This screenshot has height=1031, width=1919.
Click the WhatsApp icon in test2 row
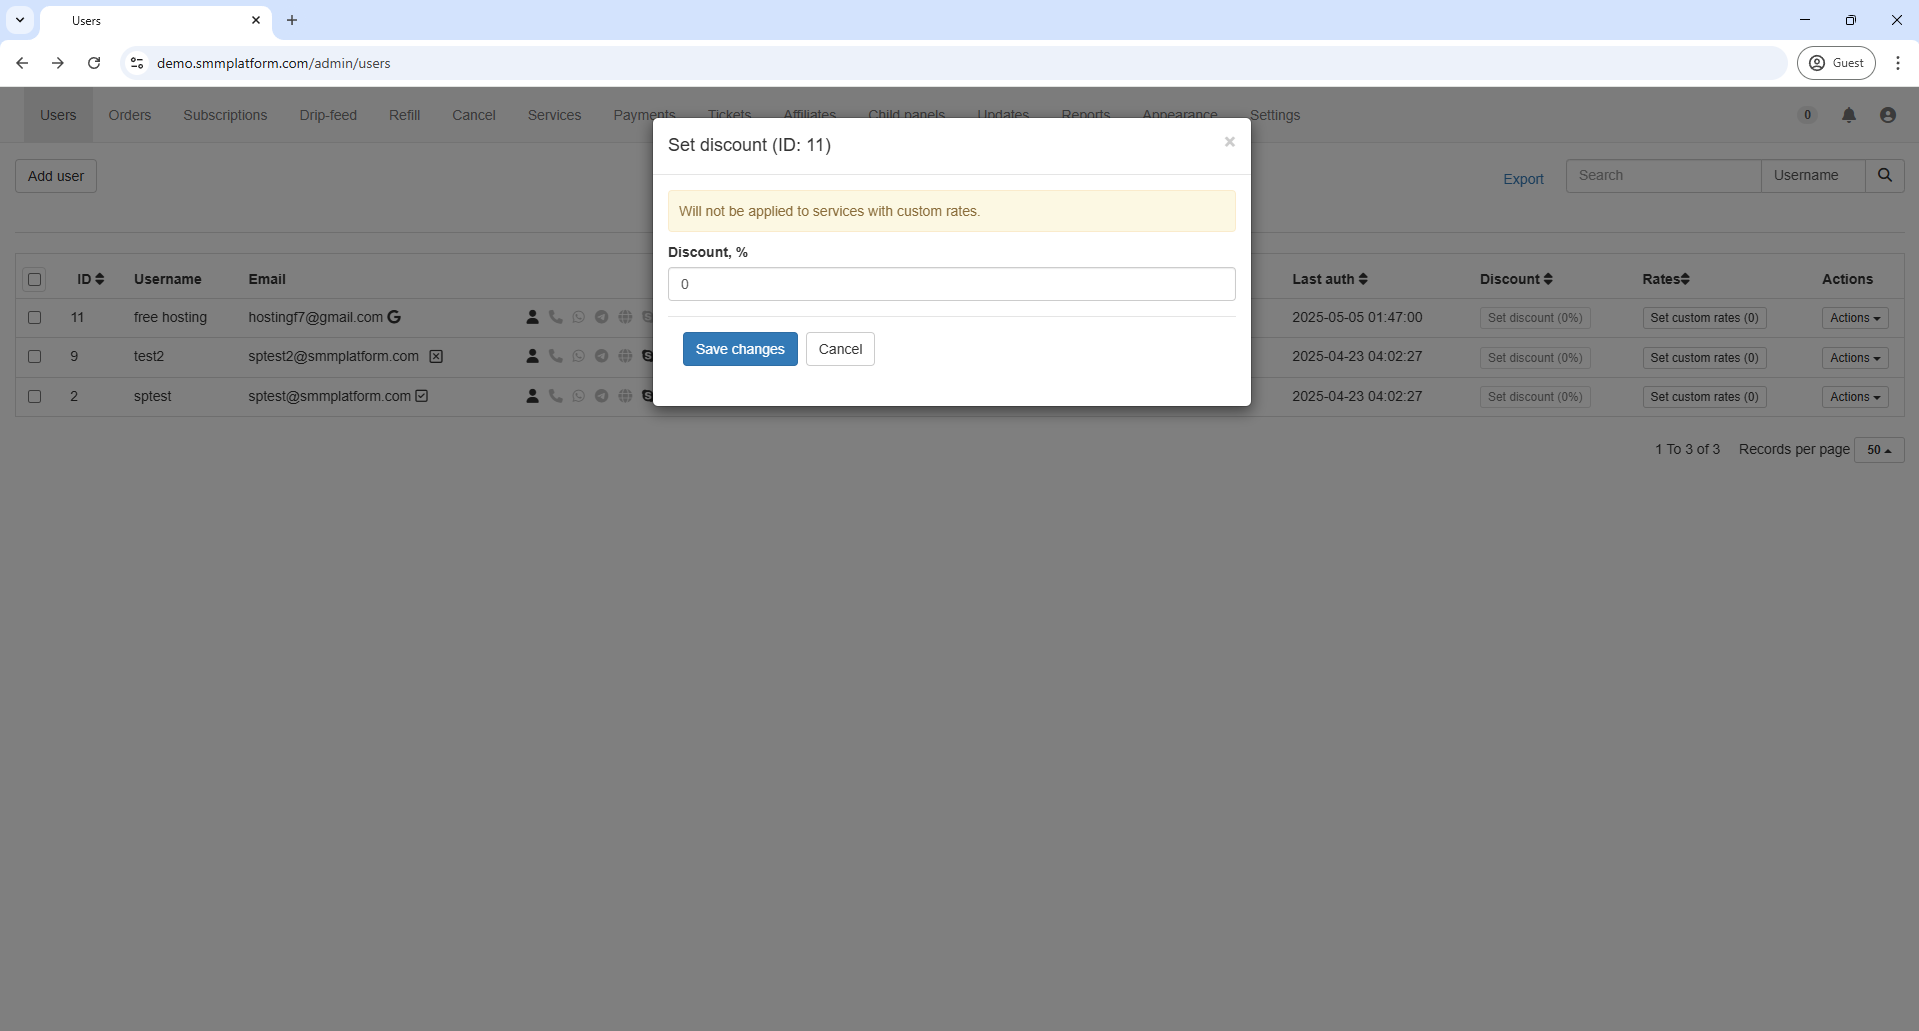(x=578, y=356)
